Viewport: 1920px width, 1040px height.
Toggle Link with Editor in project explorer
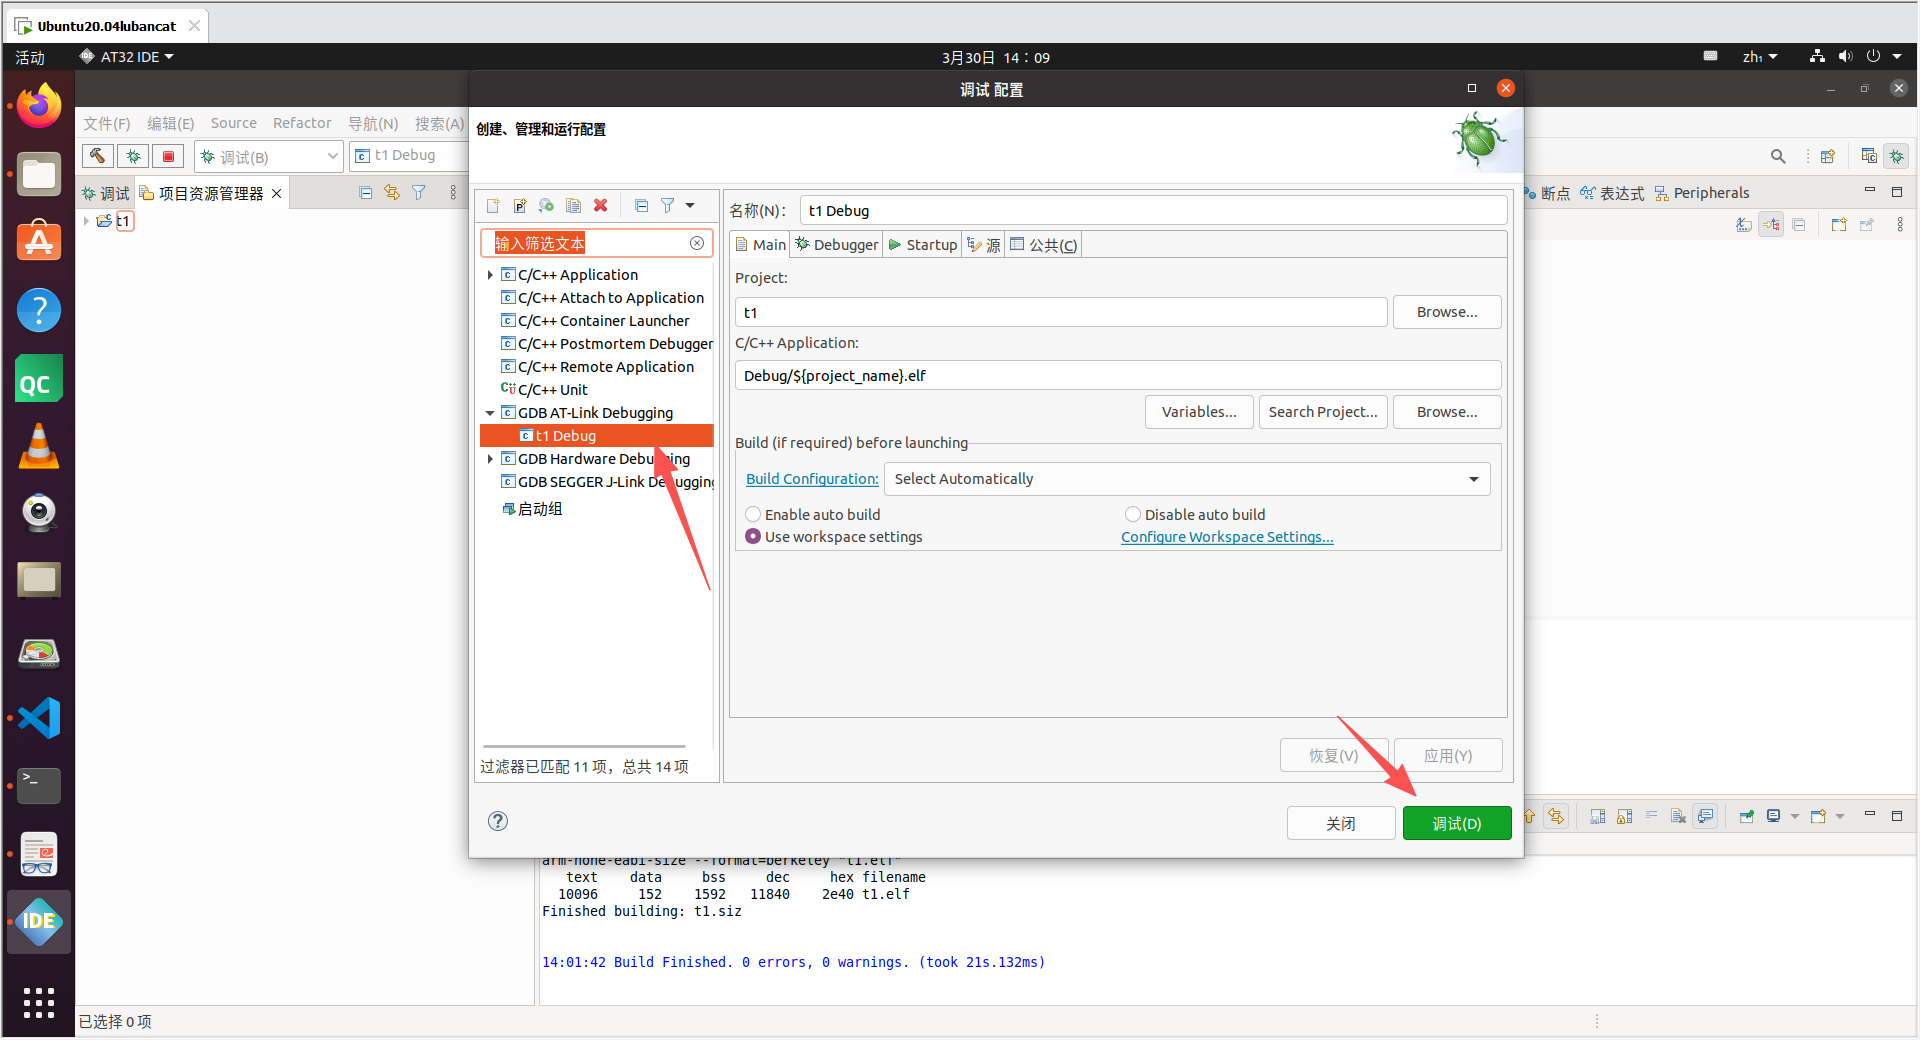(x=392, y=193)
